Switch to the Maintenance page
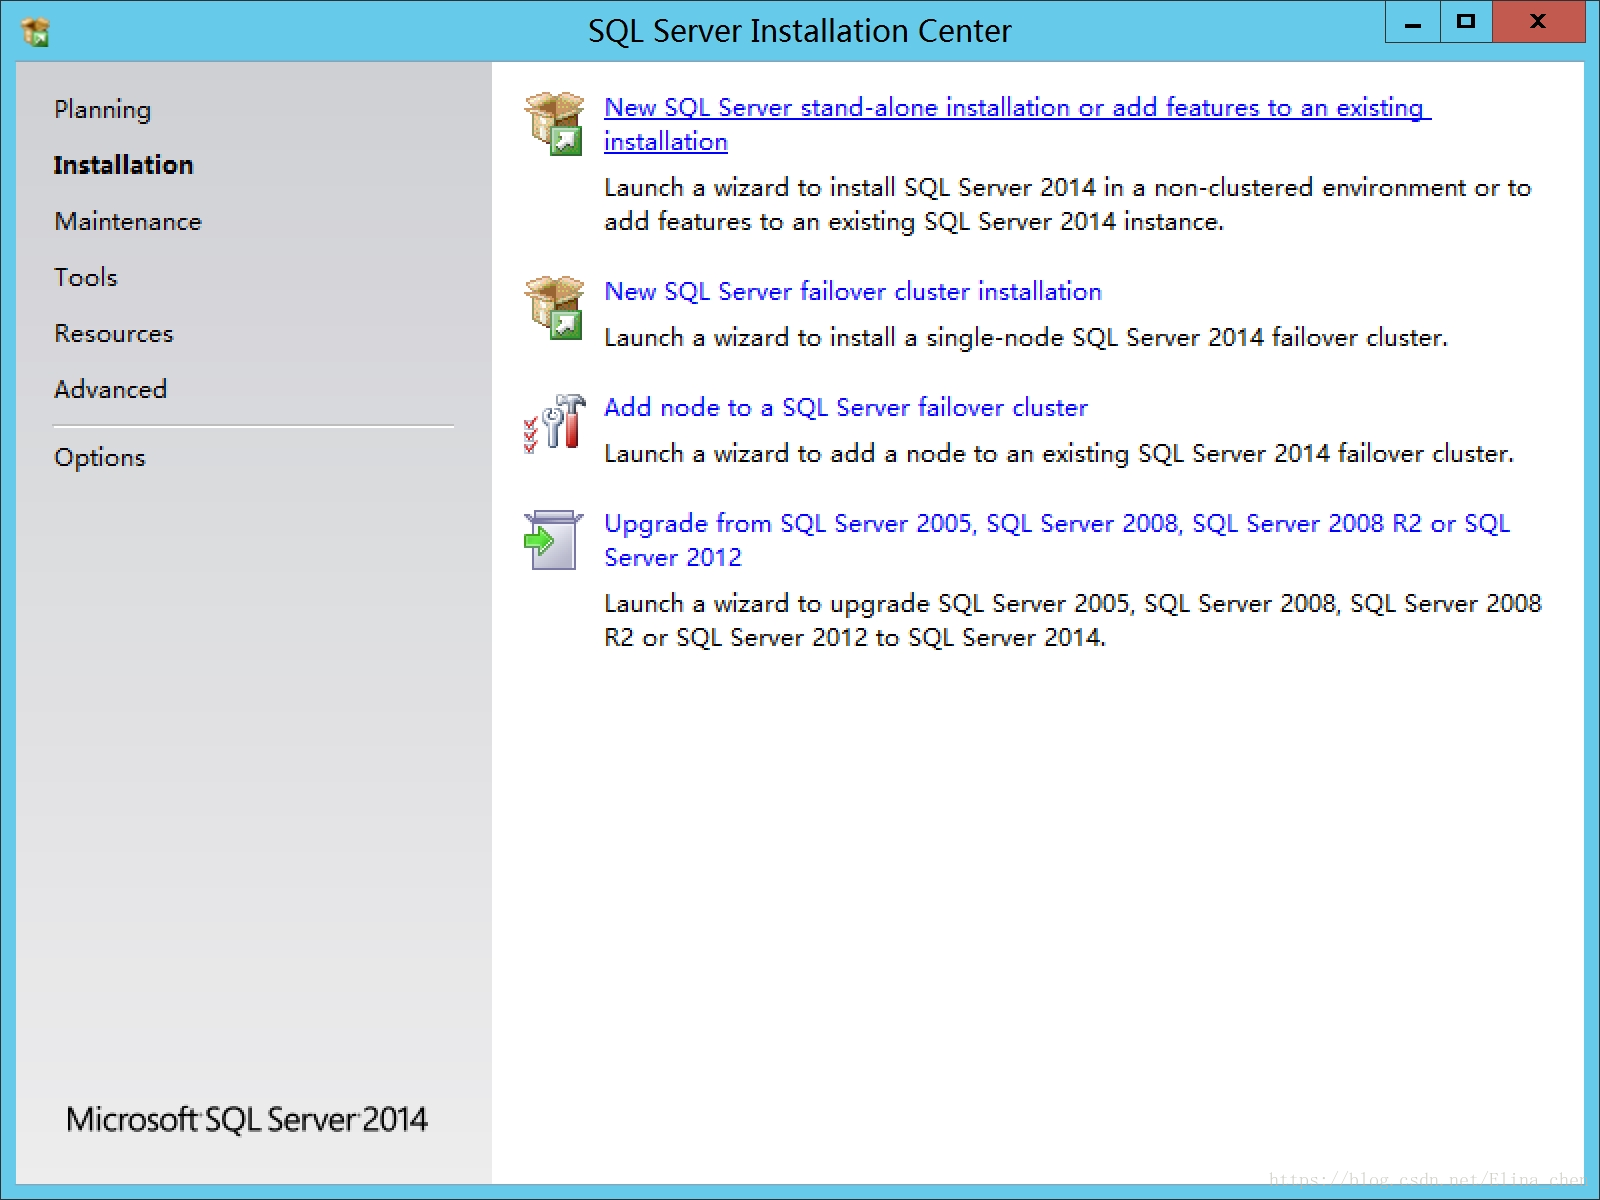The image size is (1600, 1200). pyautogui.click(x=127, y=221)
